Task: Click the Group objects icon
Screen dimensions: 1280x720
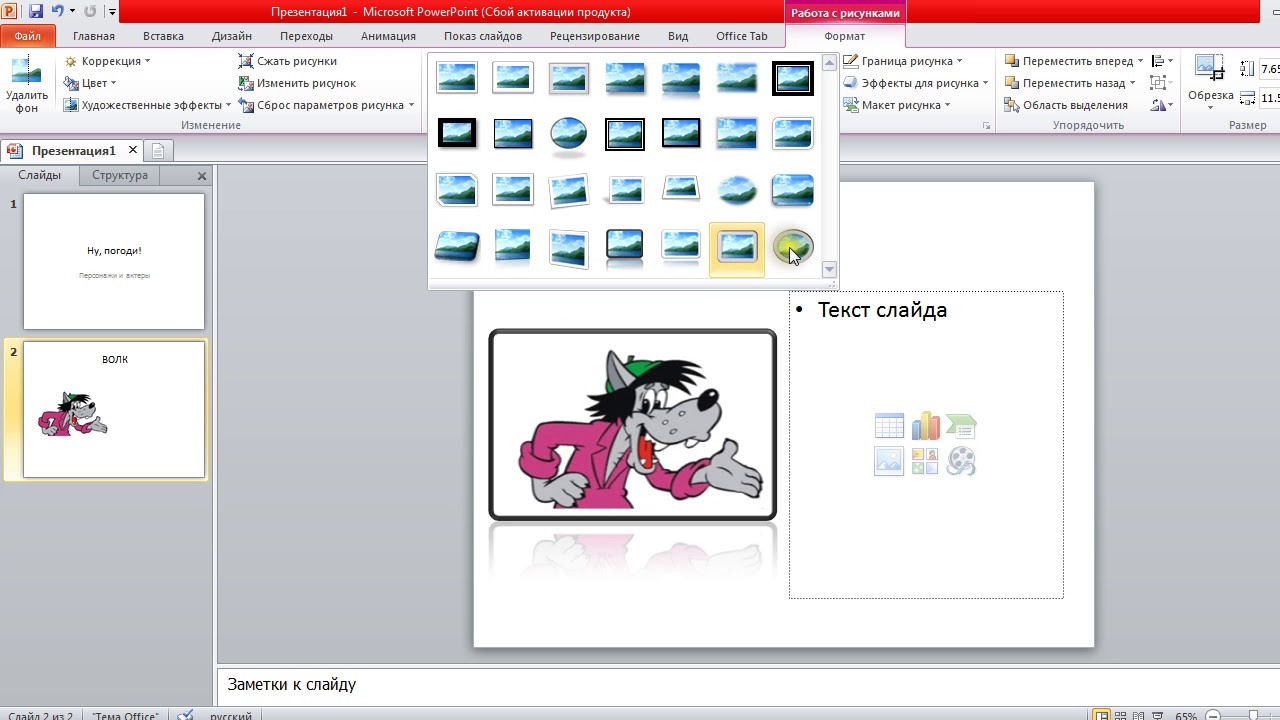Action: (x=1163, y=83)
